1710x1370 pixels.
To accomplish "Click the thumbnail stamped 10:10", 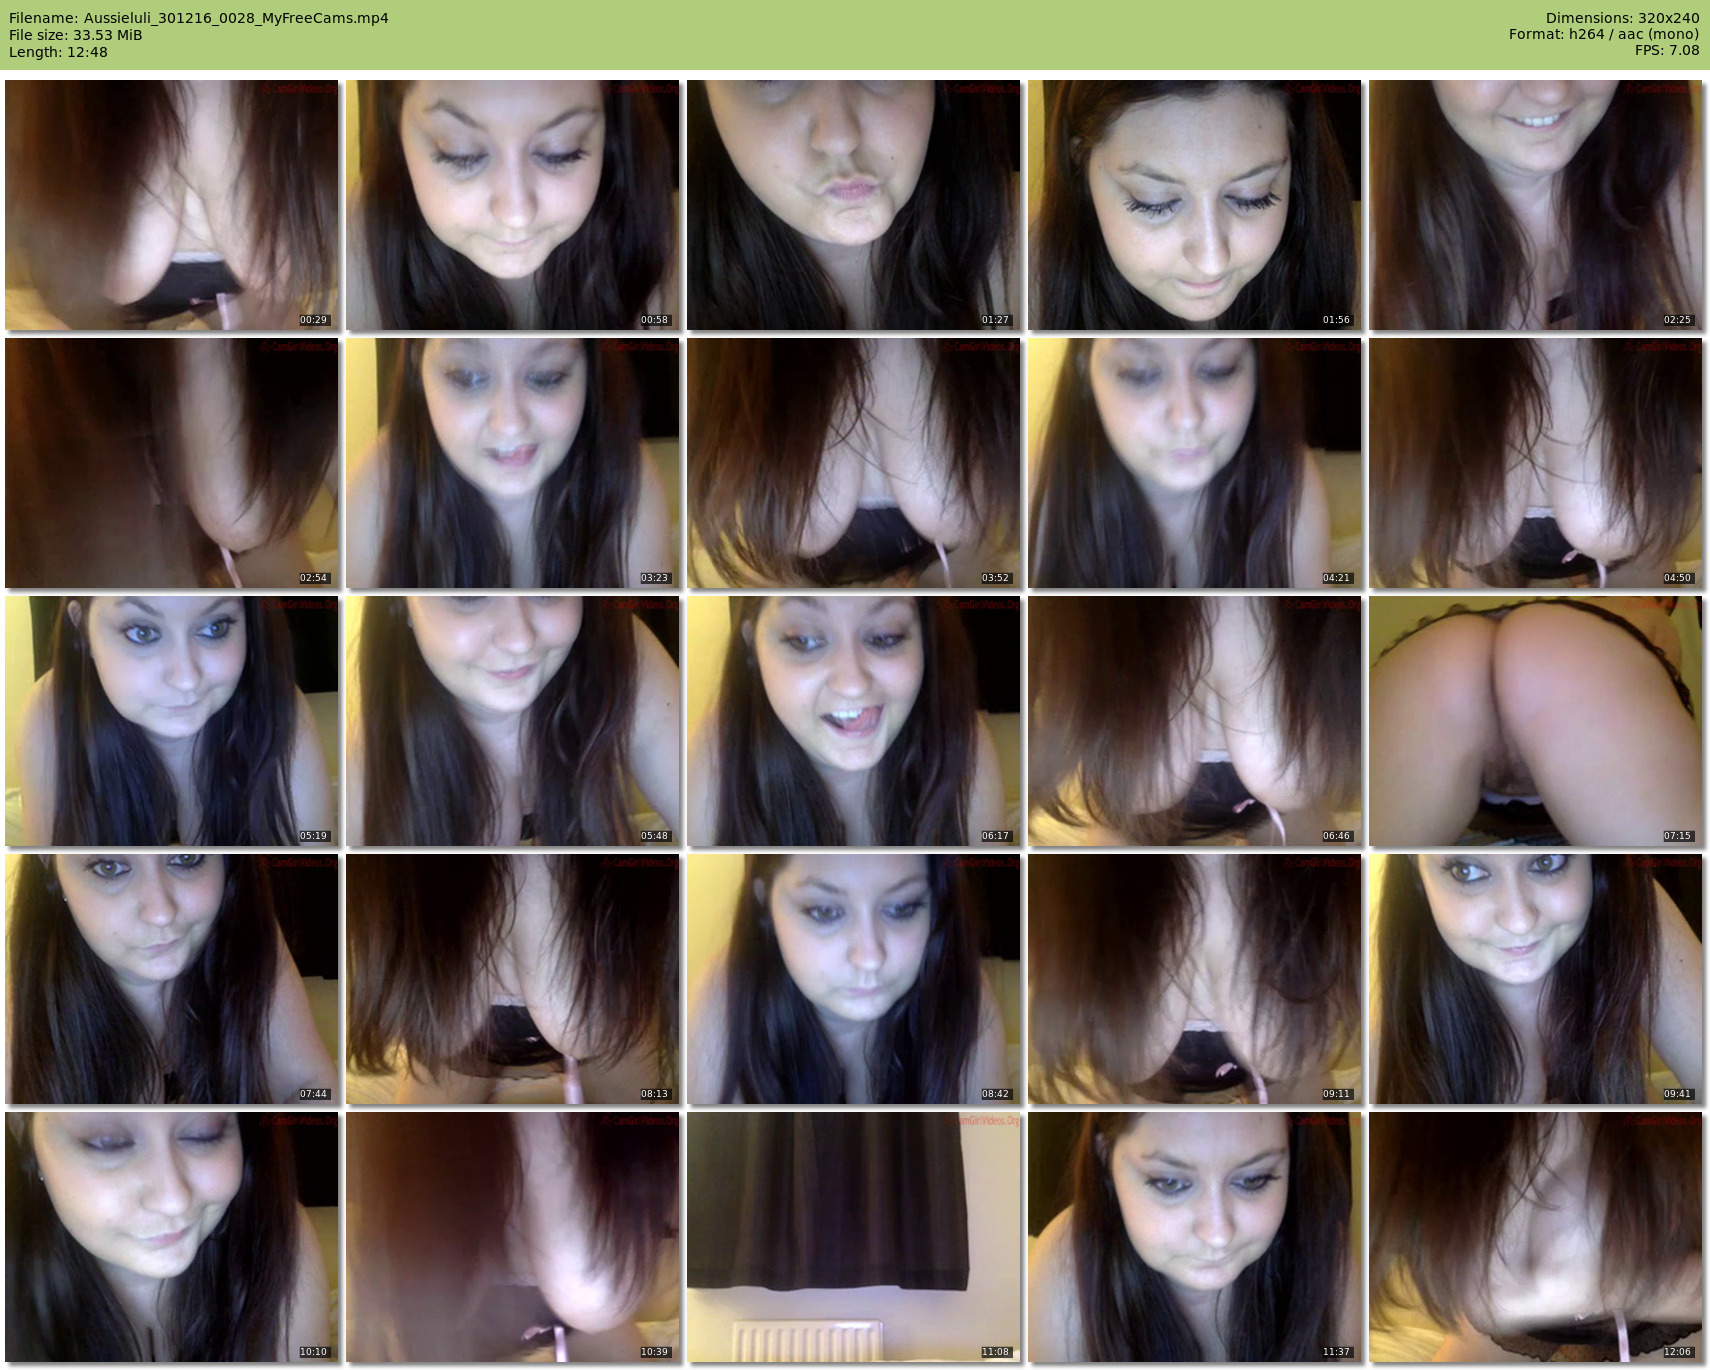I will click(172, 1237).
